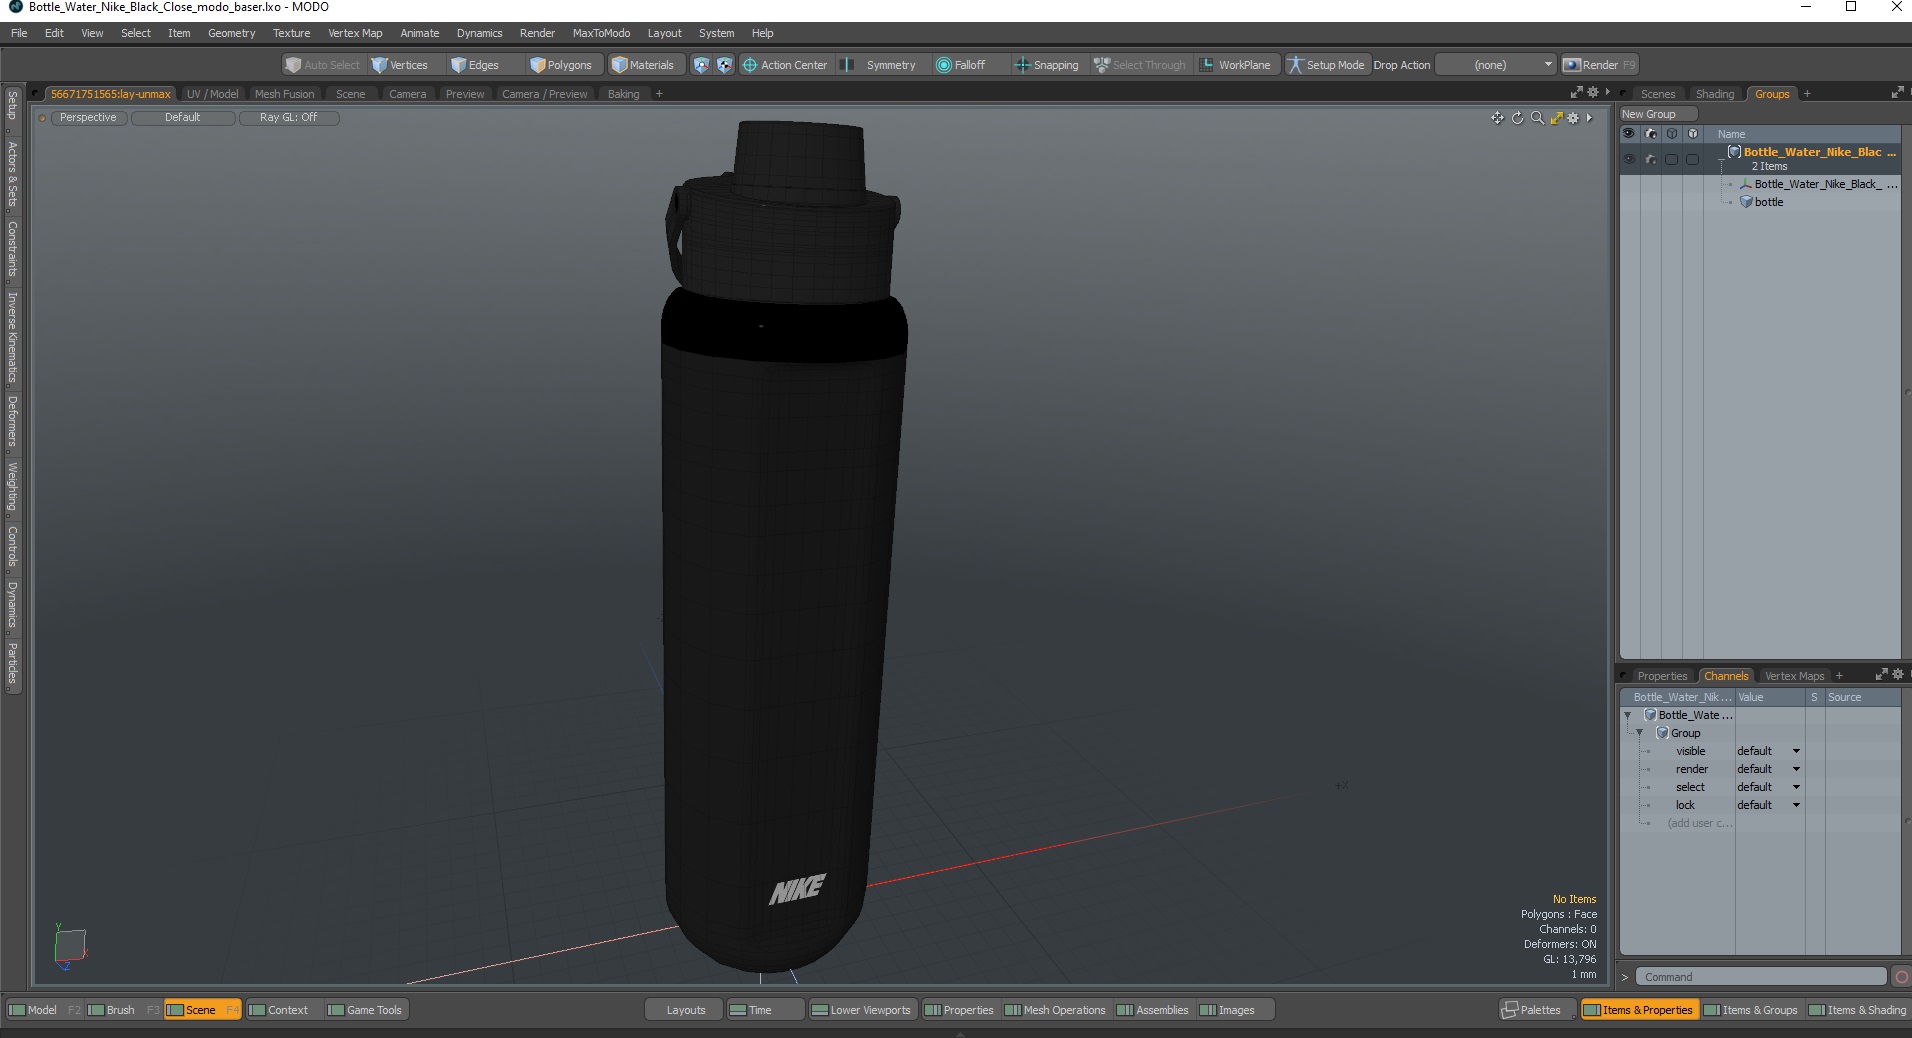The height and width of the screenshot is (1038, 1912).
Task: Switch to the Vertex Maps tab
Action: click(1794, 676)
